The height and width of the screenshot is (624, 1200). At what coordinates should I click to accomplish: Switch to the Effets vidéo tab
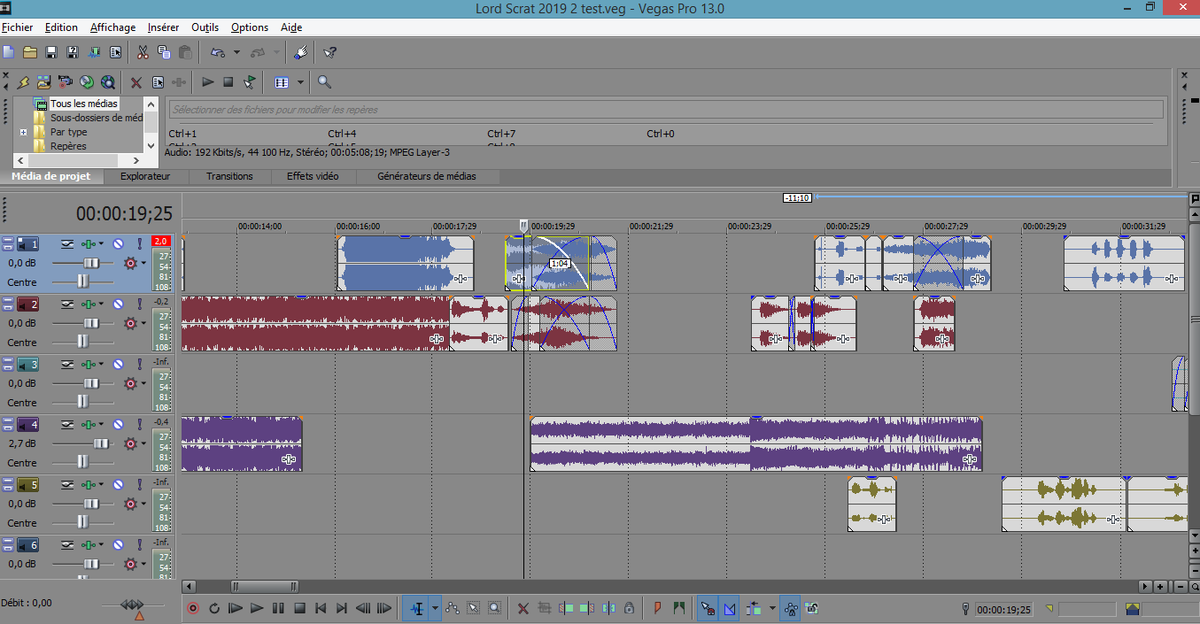313,176
